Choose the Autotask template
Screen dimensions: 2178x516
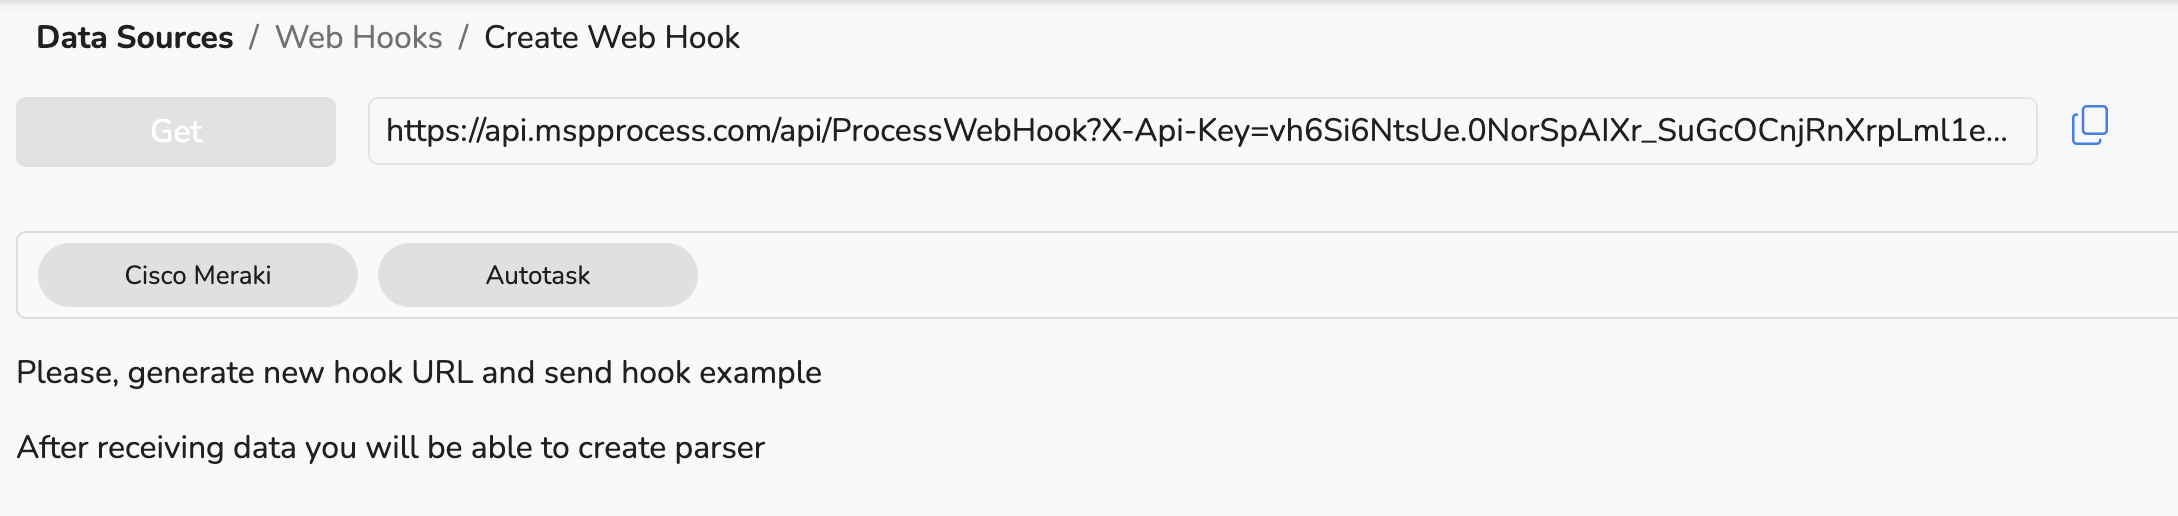click(538, 275)
